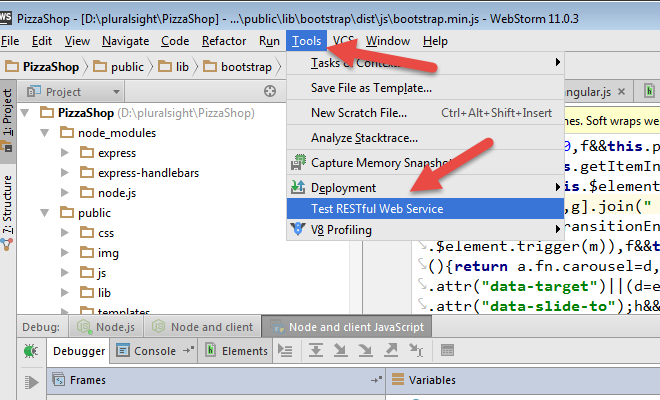The image size is (660, 400).
Task: Click the rerun debug bug icon
Action: click(x=30, y=351)
